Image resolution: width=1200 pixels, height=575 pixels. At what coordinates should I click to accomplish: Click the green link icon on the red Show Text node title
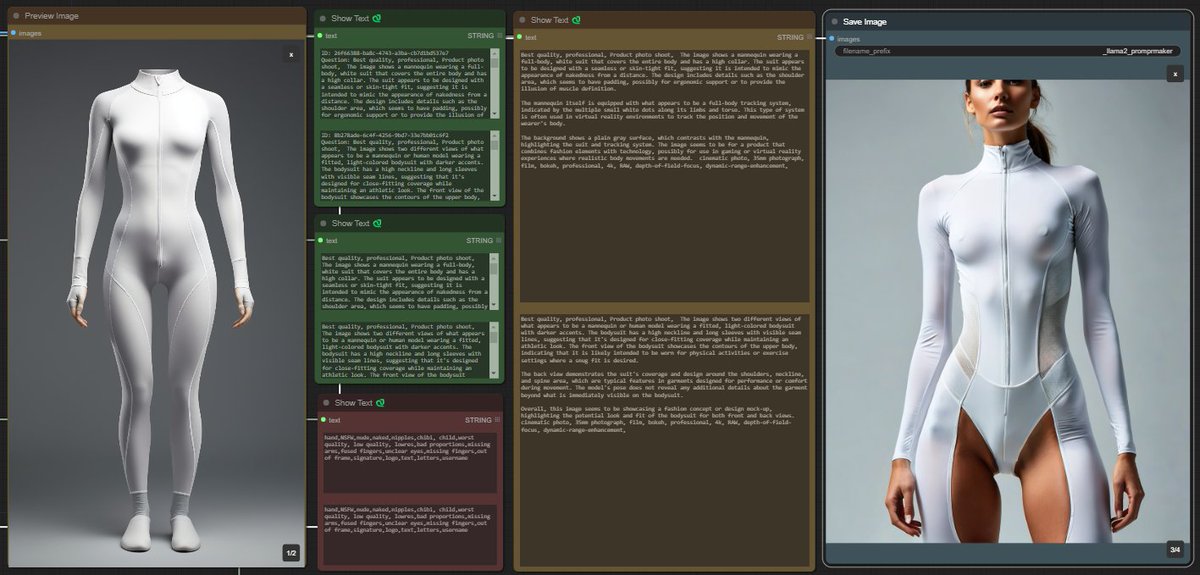(x=380, y=402)
